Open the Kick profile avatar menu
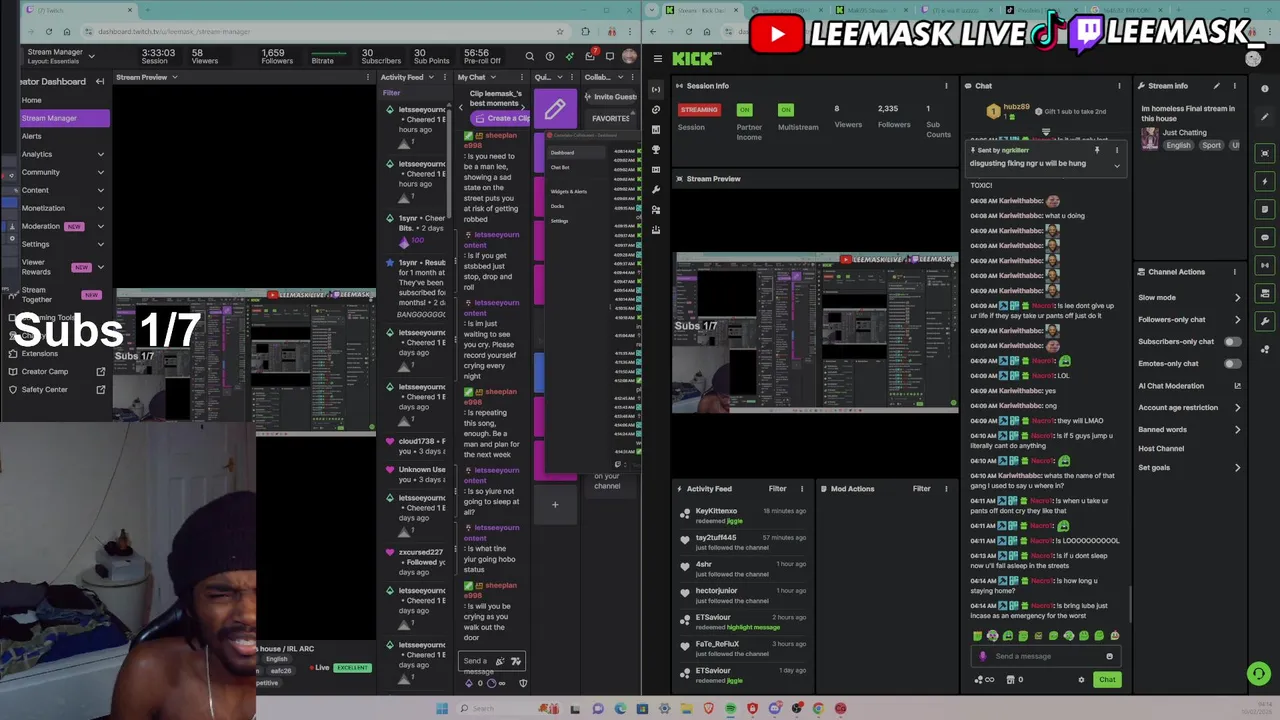 pyautogui.click(x=1253, y=59)
